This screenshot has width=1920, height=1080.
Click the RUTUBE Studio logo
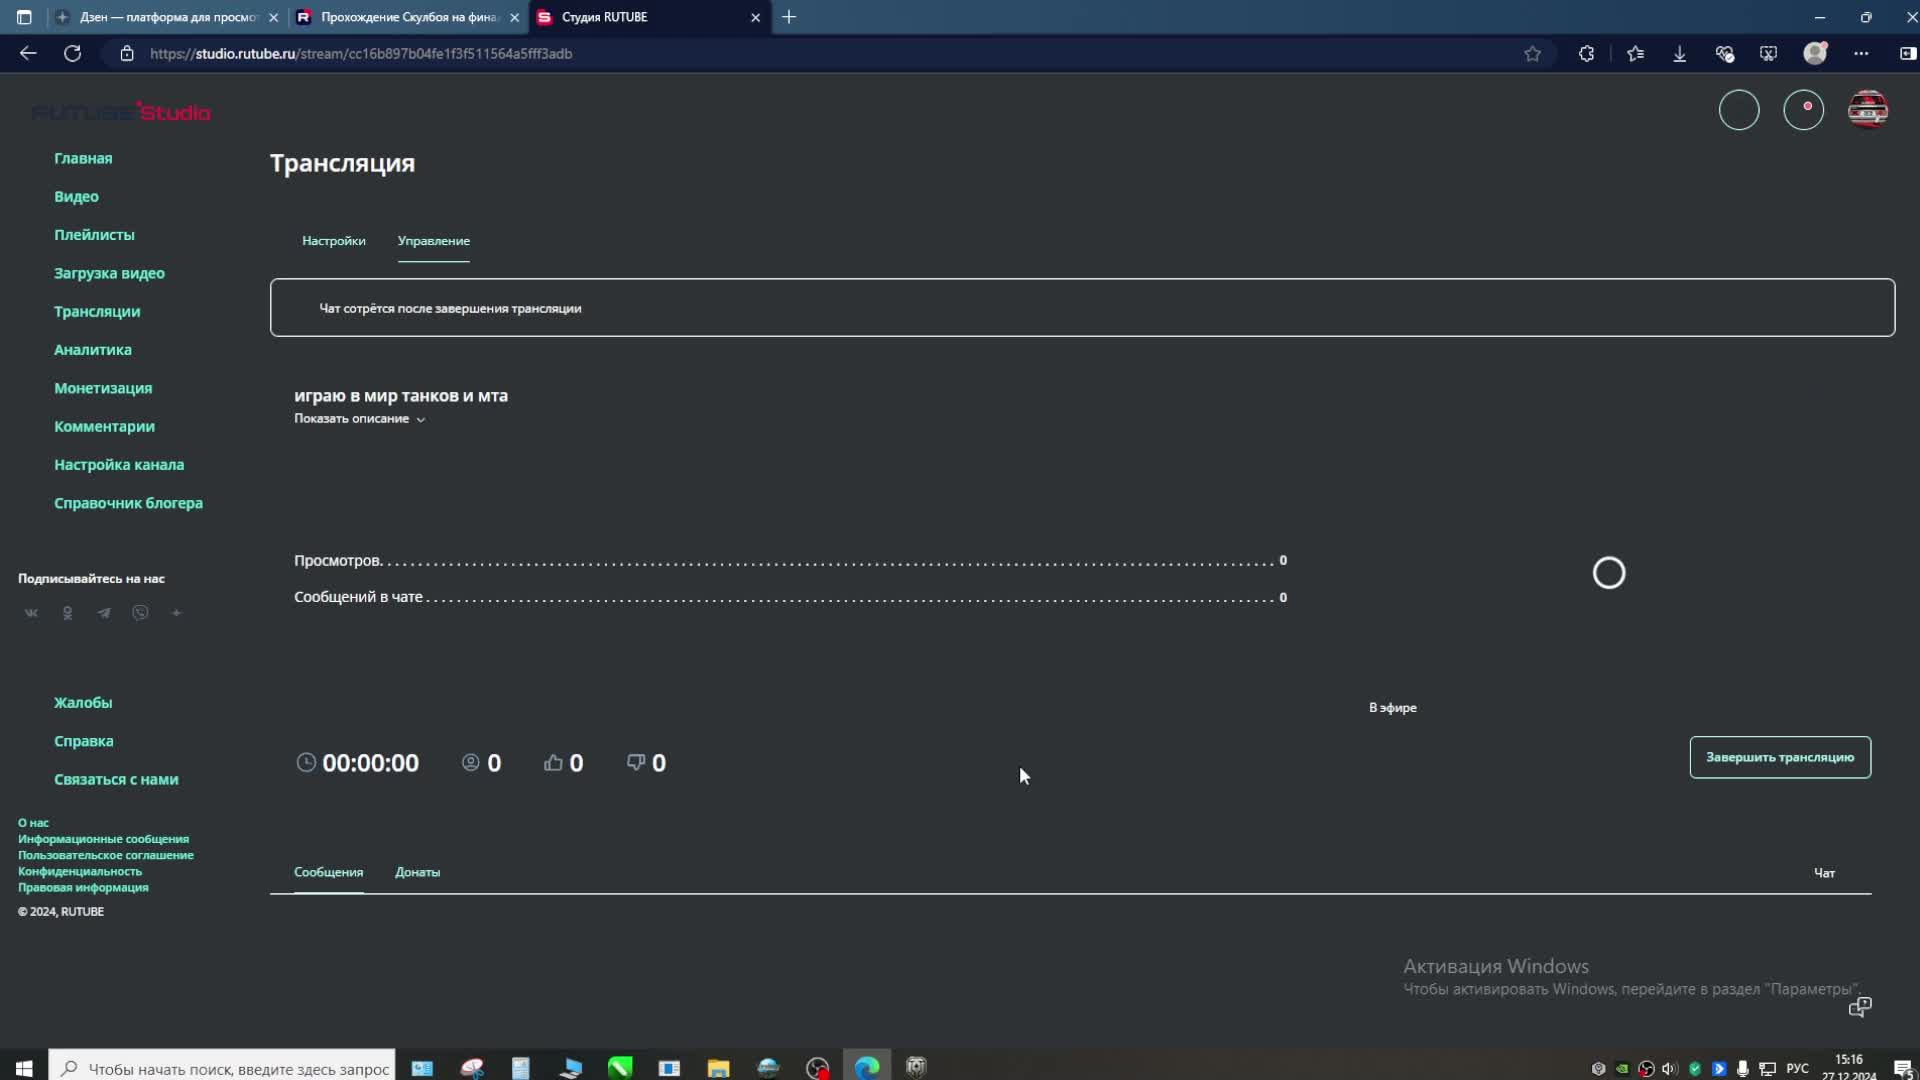(x=121, y=112)
